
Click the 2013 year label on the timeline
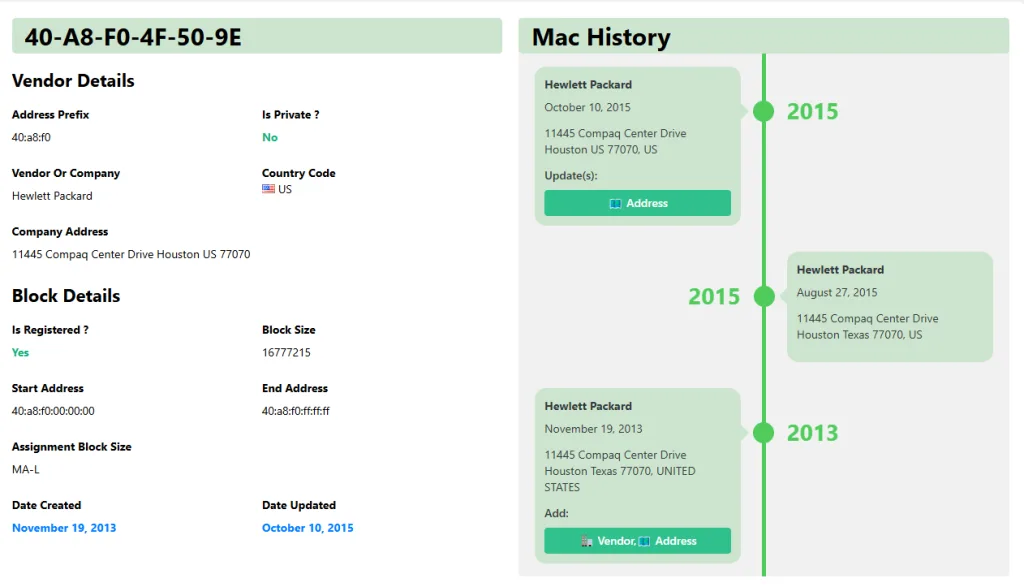(812, 433)
